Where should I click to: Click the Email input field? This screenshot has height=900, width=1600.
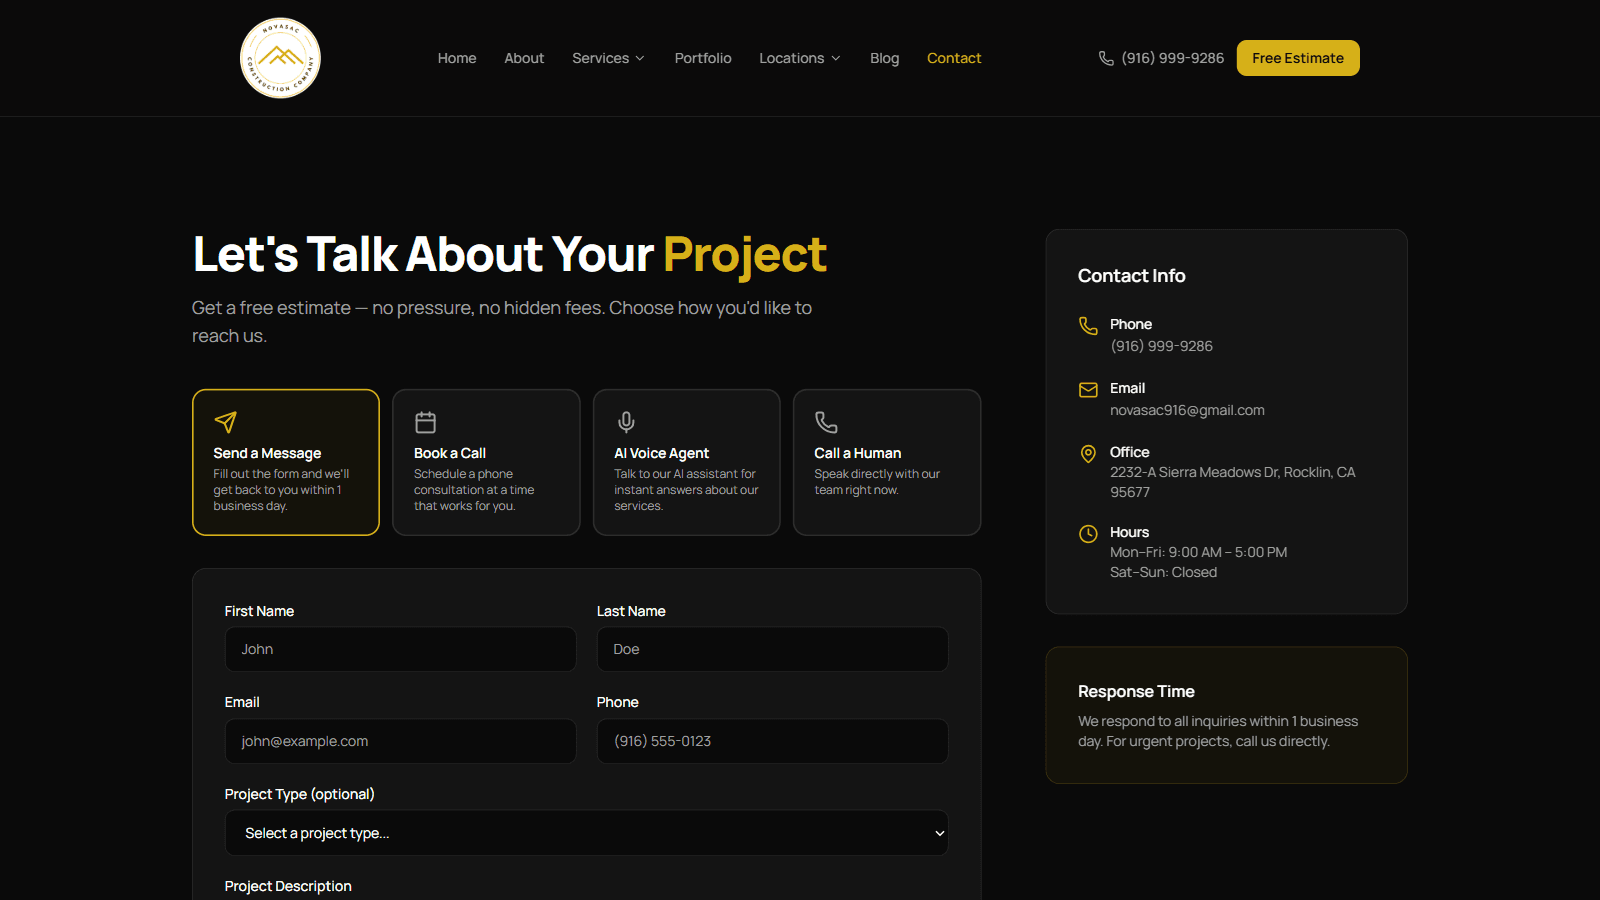(x=400, y=741)
